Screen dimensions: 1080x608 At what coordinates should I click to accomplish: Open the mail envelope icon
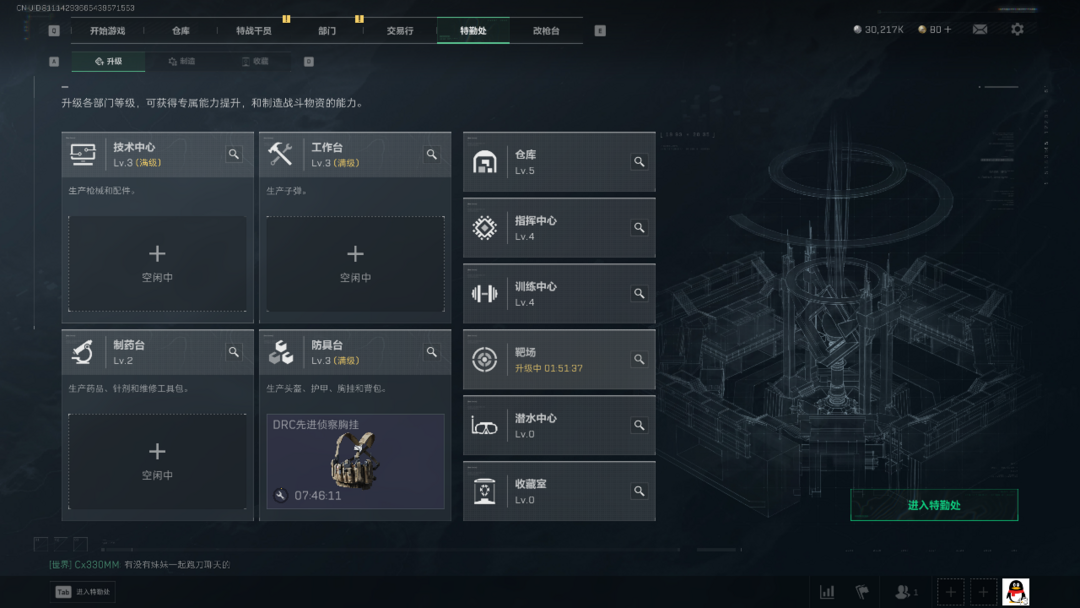[979, 30]
